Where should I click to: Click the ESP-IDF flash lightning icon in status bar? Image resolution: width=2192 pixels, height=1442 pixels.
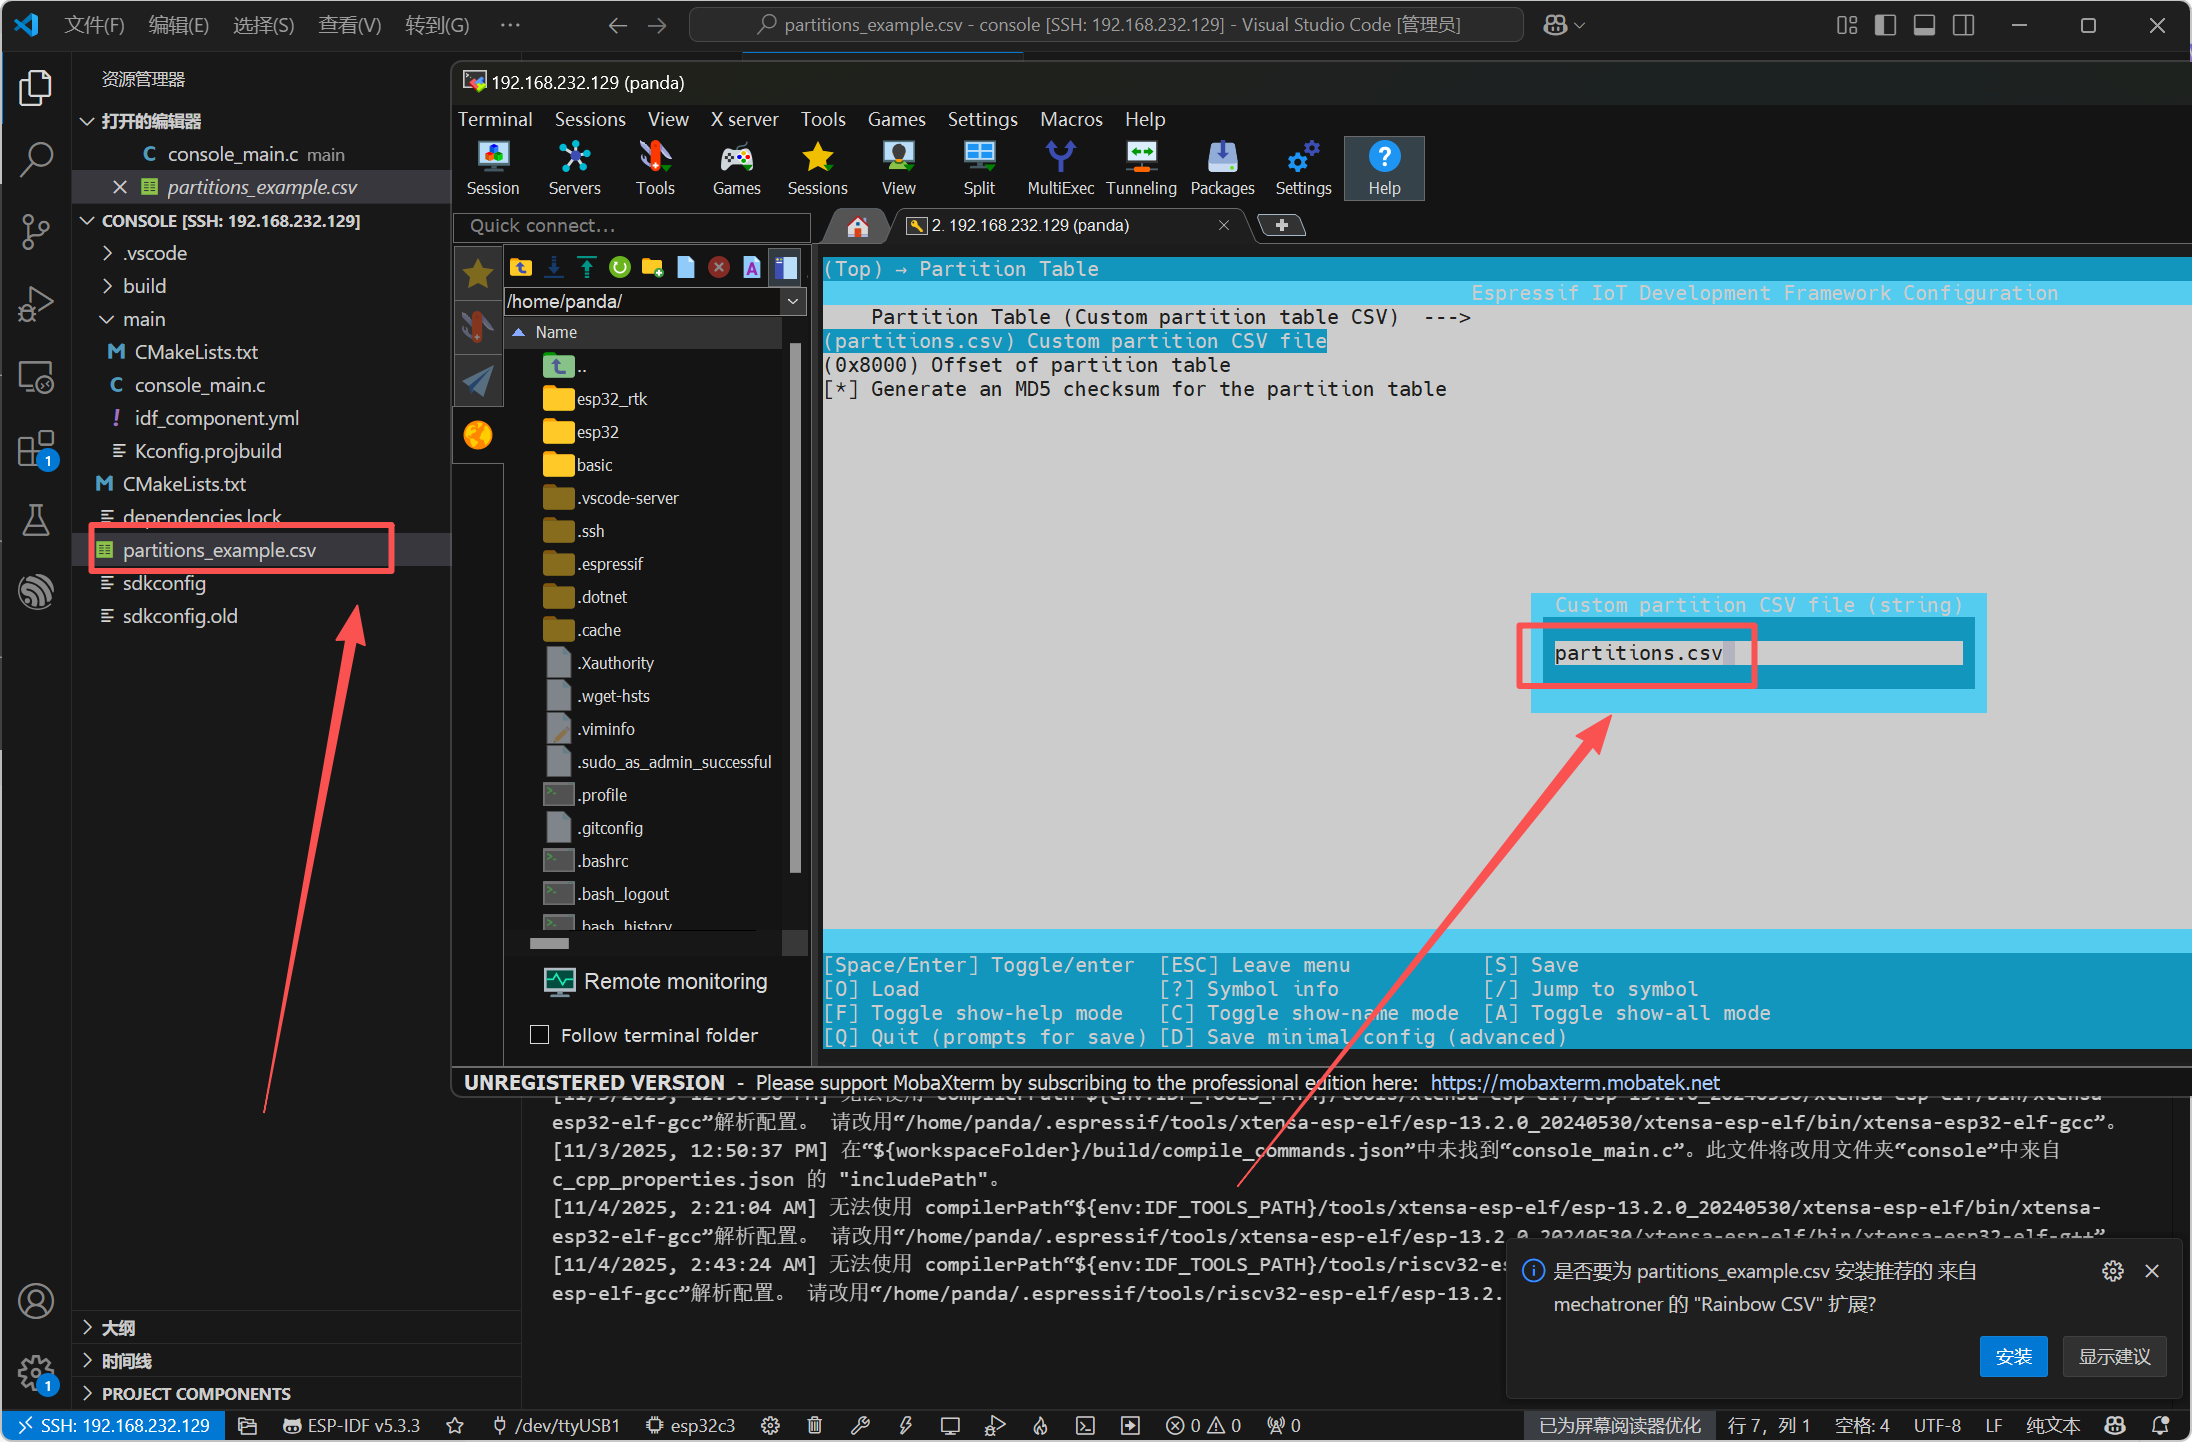click(905, 1425)
